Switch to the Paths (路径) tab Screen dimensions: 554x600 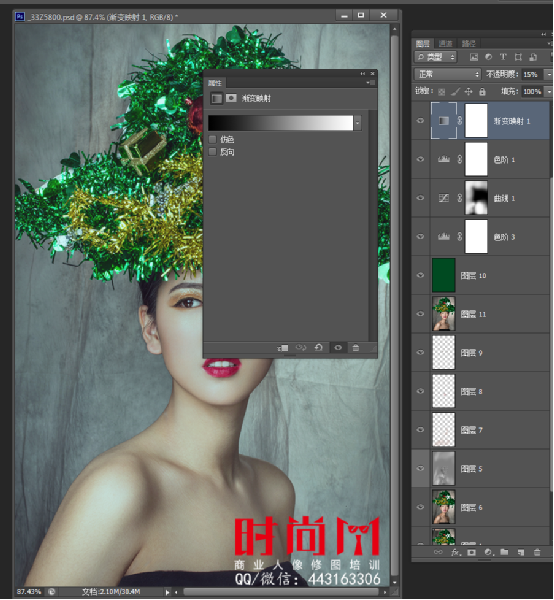pos(469,43)
